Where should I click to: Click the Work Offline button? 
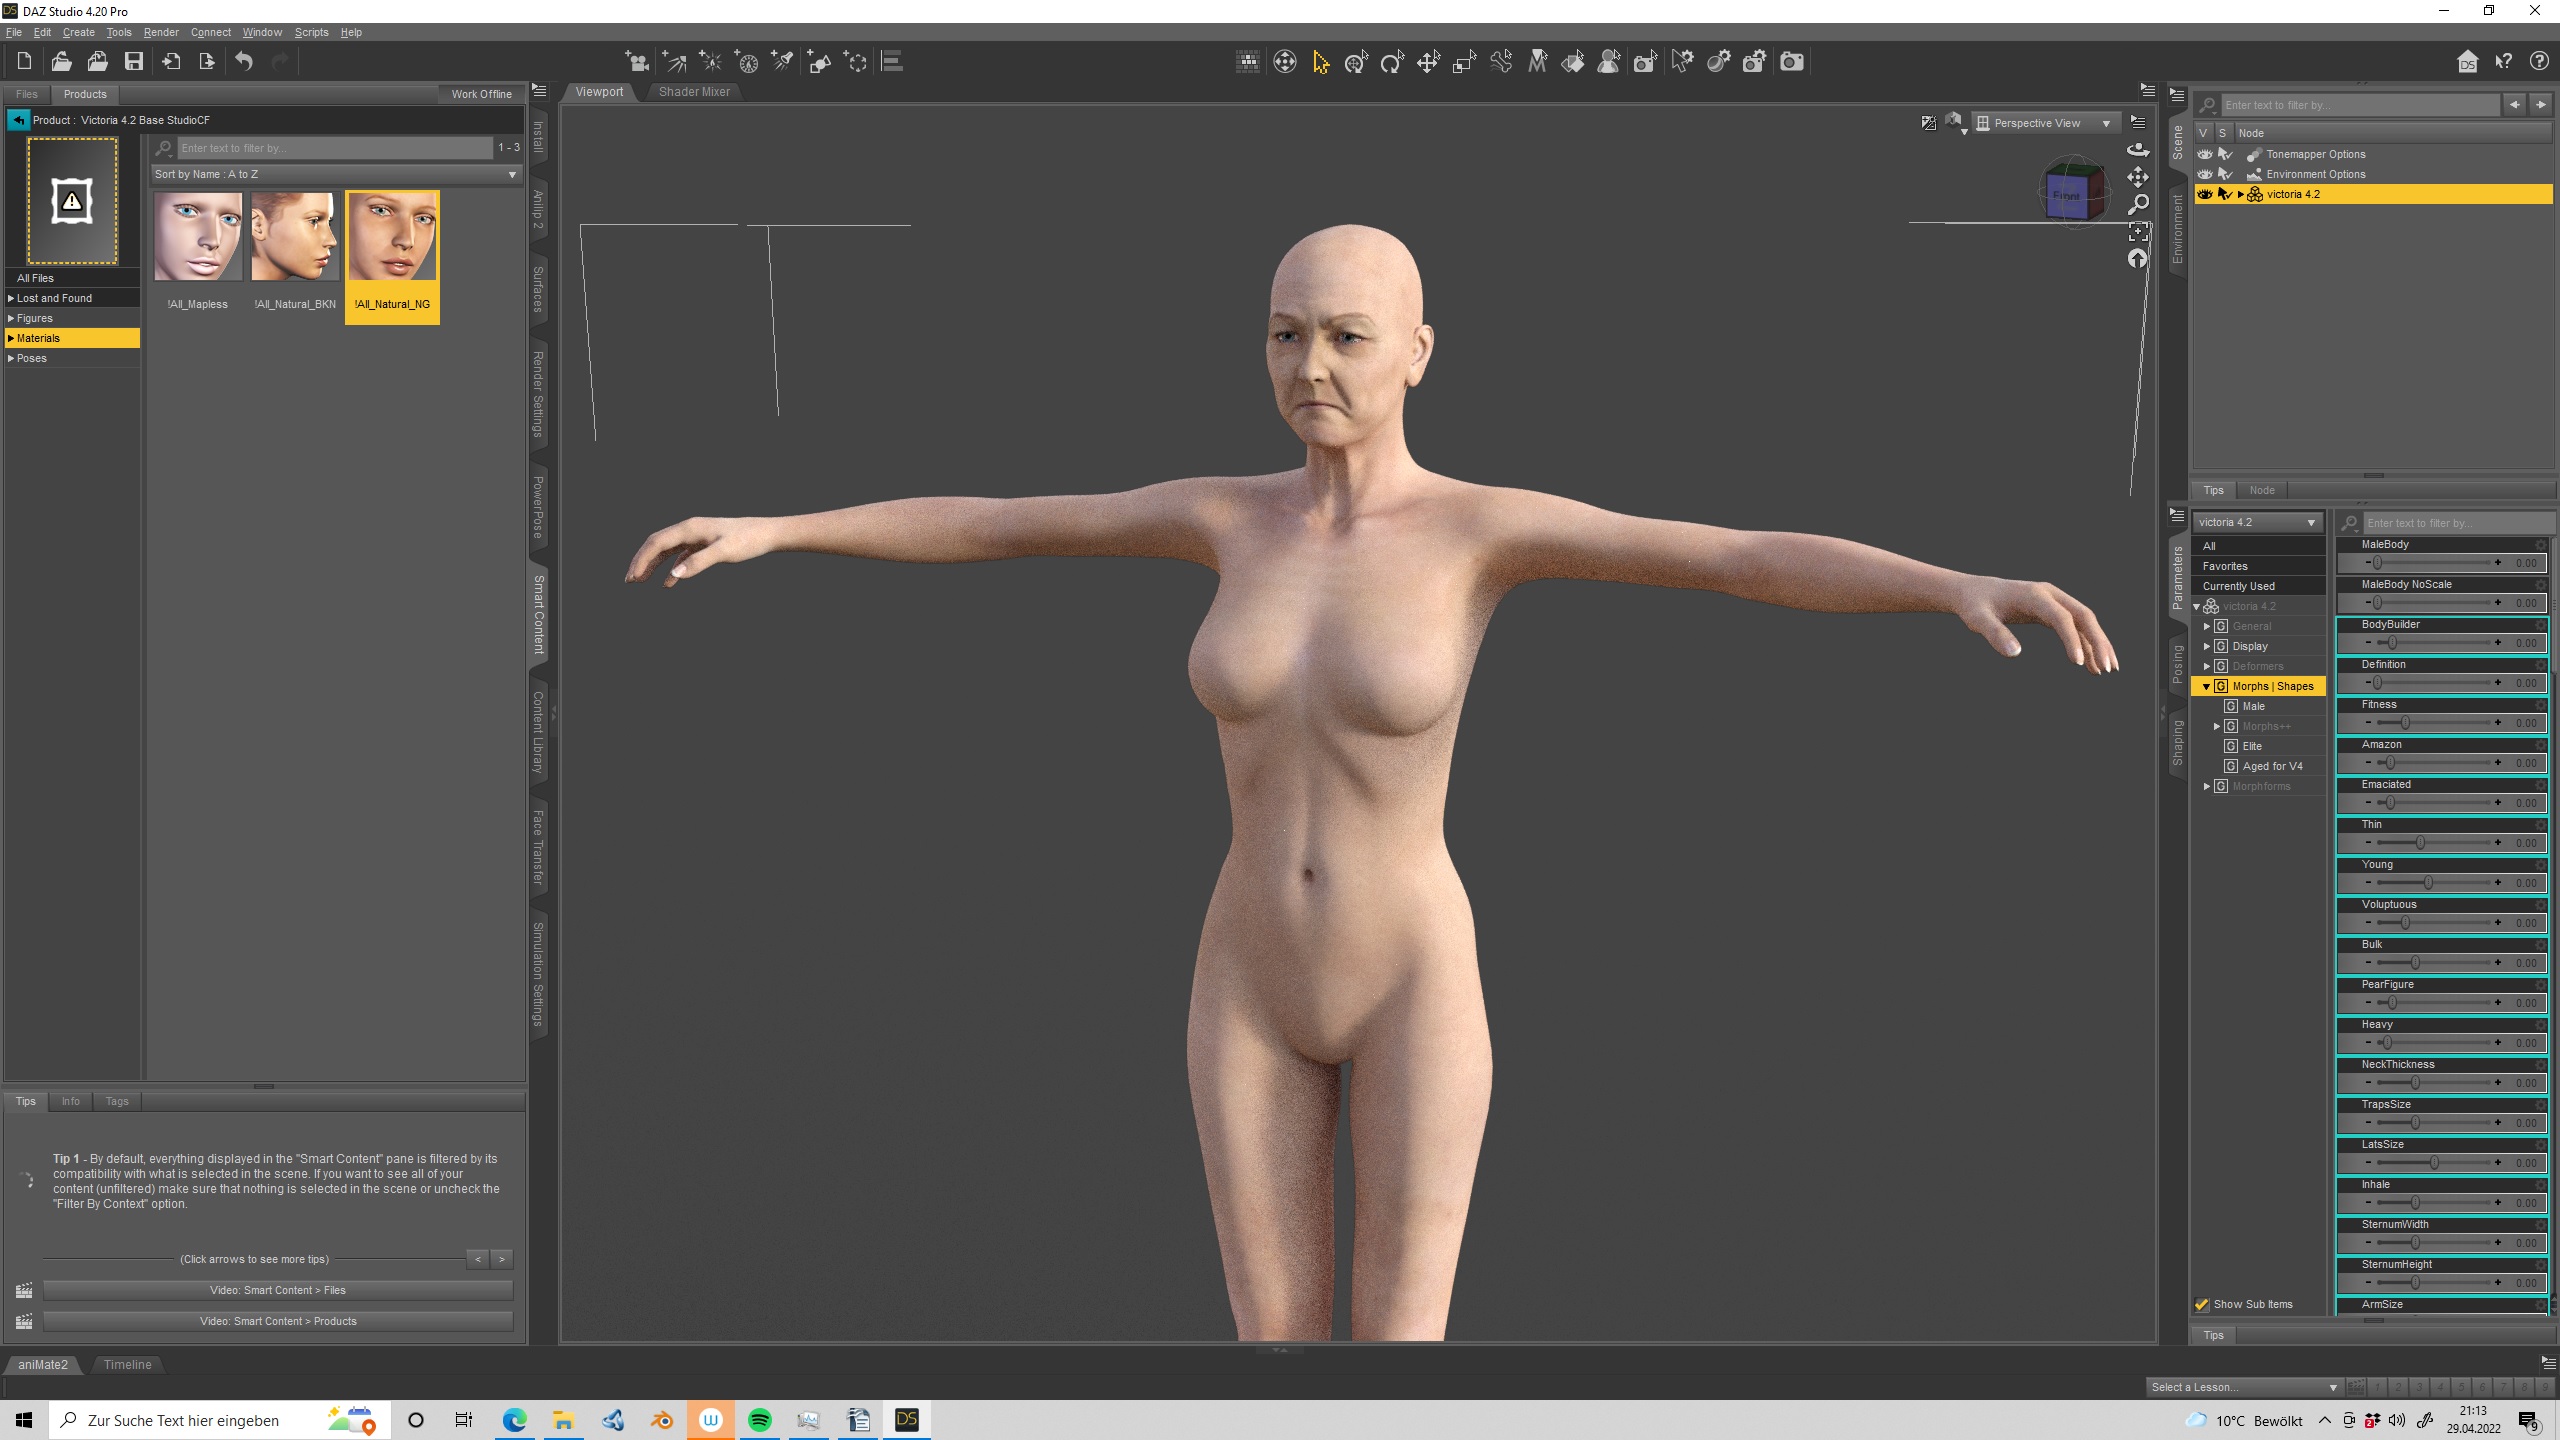pos(481,94)
